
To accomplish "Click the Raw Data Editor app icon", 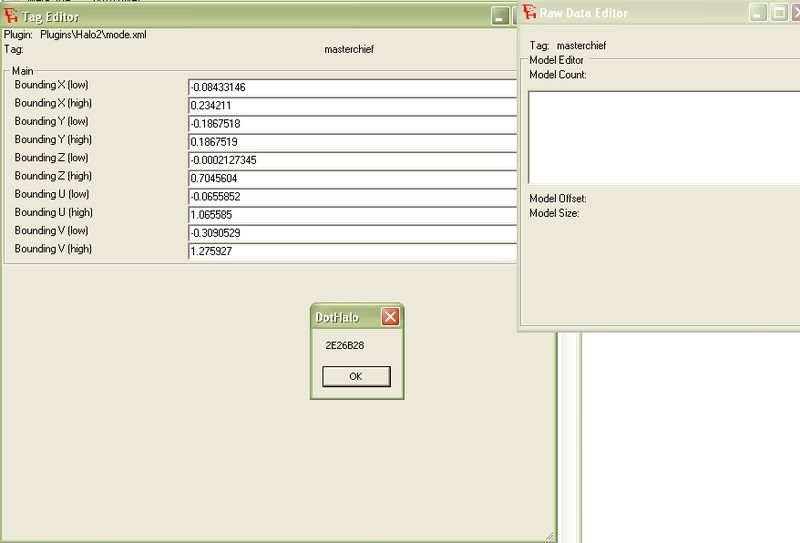I will coord(530,12).
